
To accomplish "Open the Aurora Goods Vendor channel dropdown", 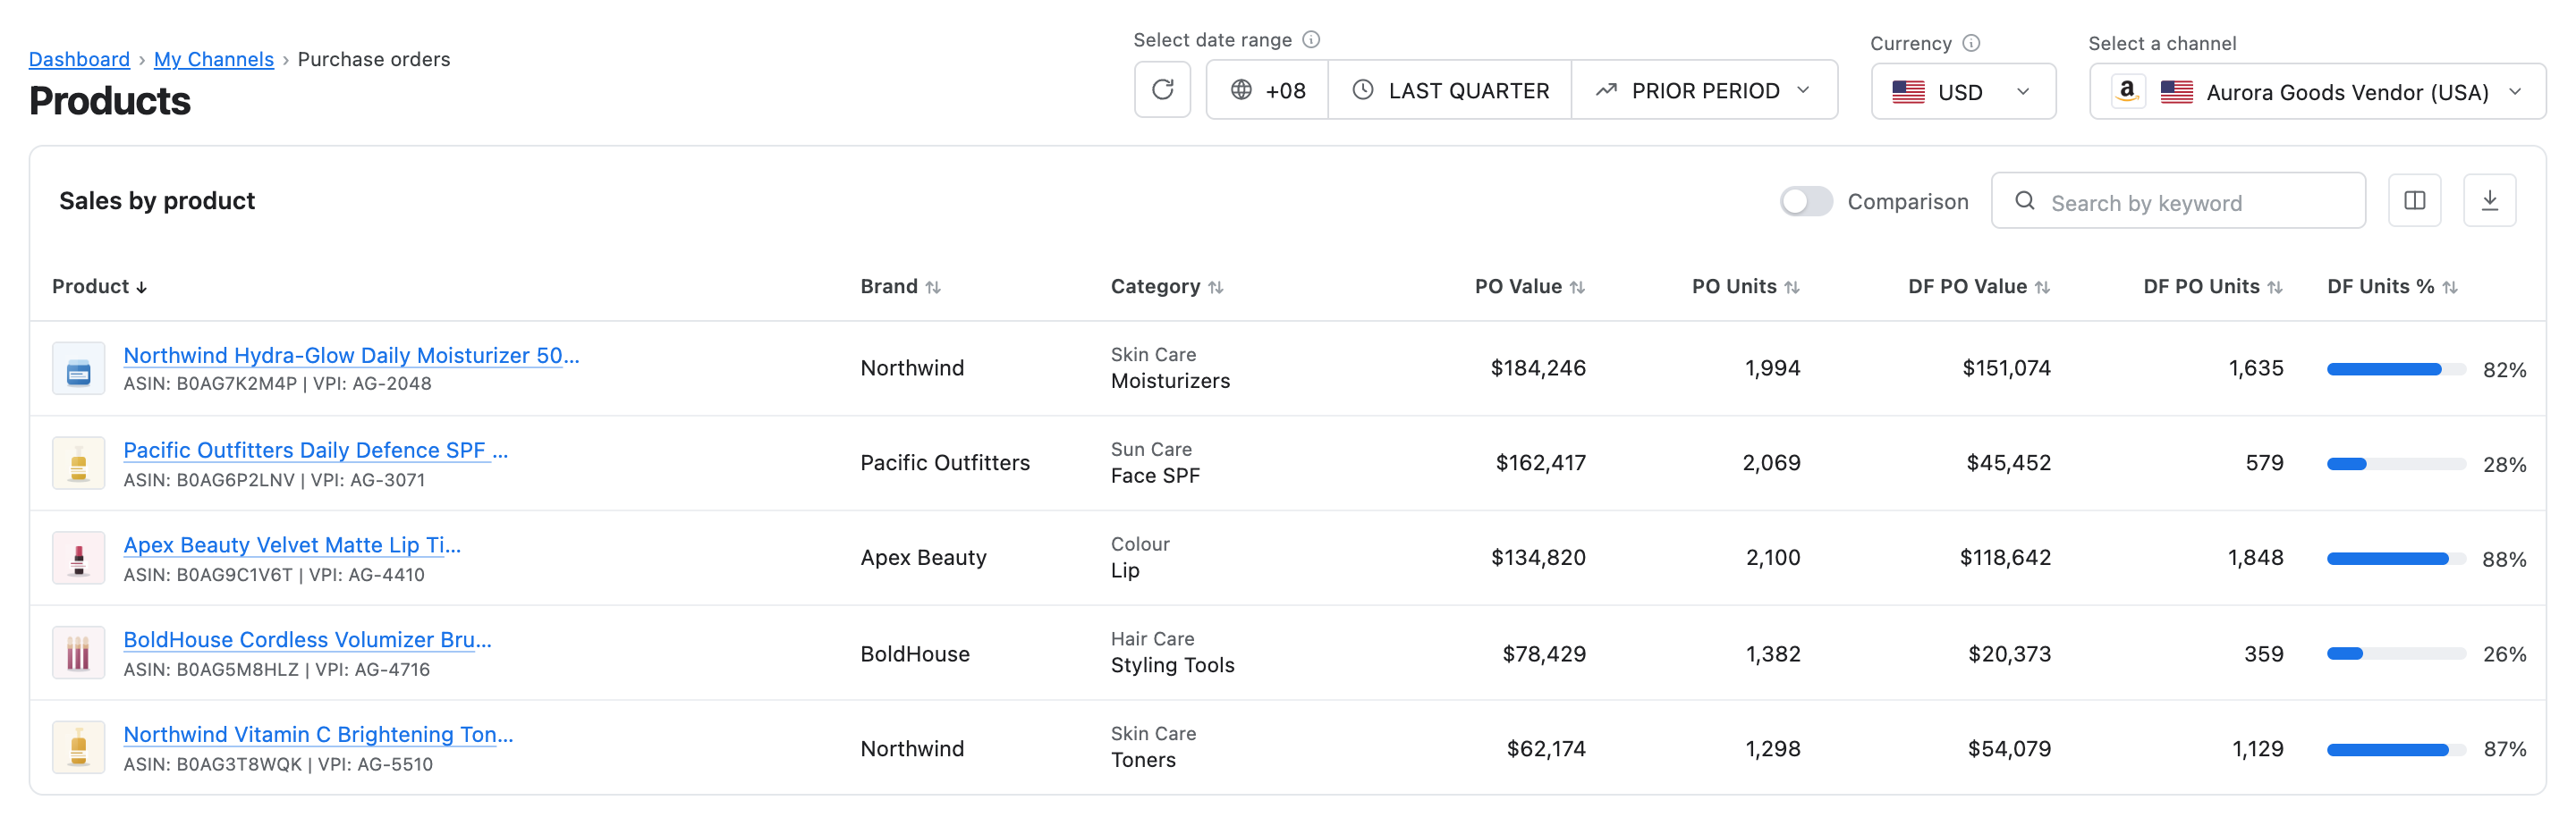I will click(2317, 92).
